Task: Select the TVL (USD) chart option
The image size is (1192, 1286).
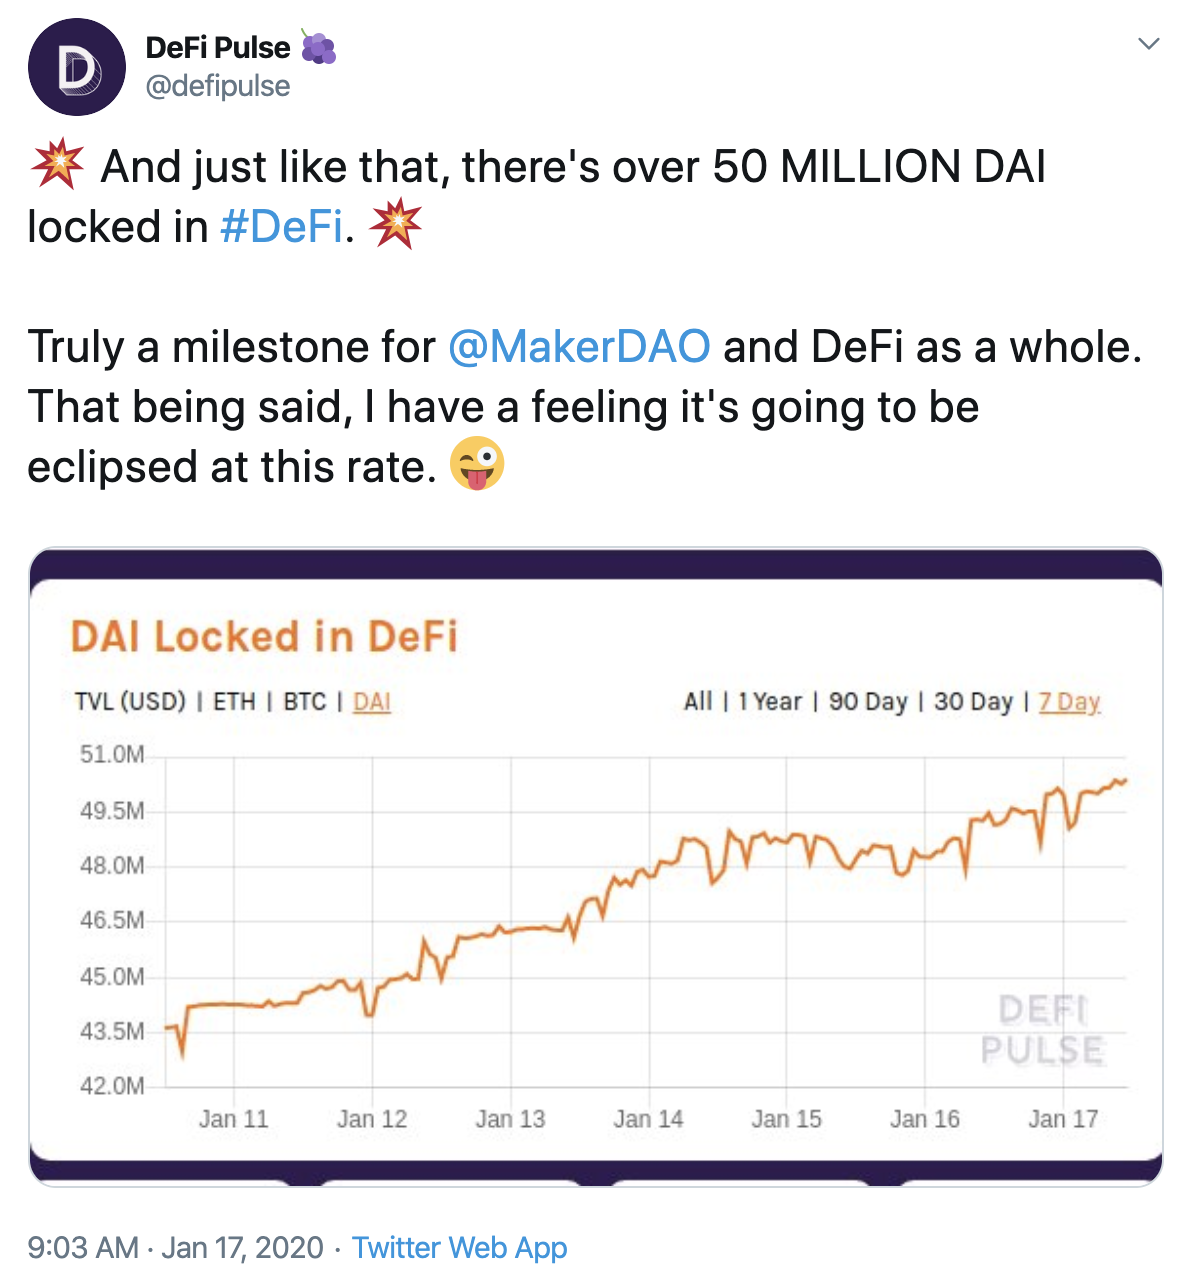Action: pos(130,702)
